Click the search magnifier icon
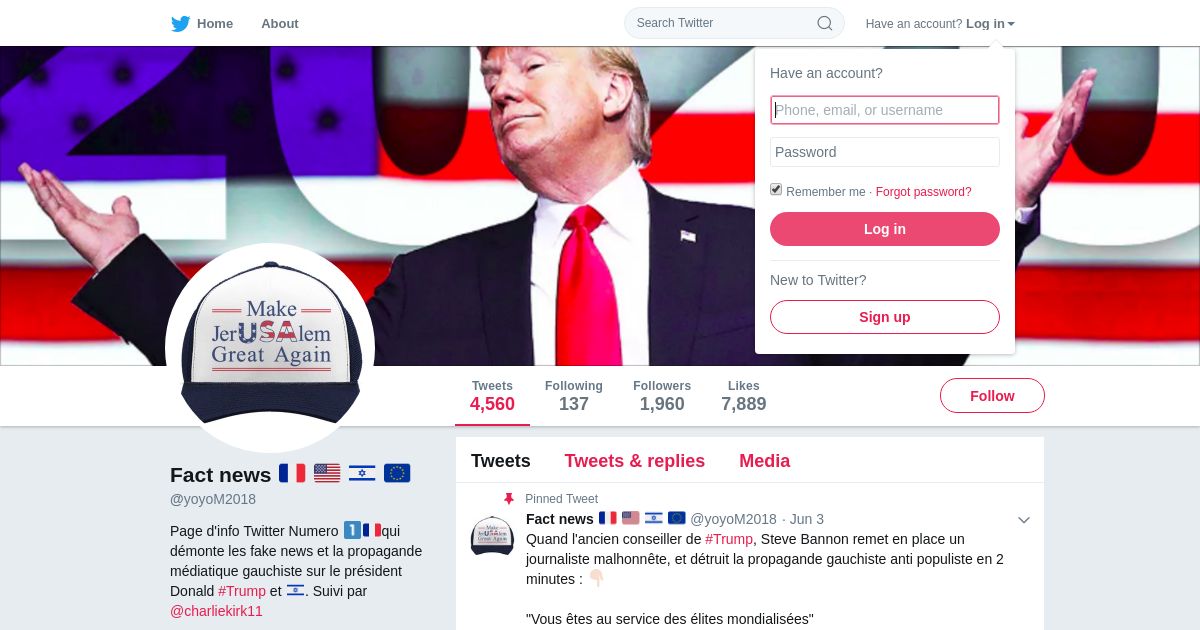Viewport: 1200px width, 630px height. pyautogui.click(x=825, y=23)
